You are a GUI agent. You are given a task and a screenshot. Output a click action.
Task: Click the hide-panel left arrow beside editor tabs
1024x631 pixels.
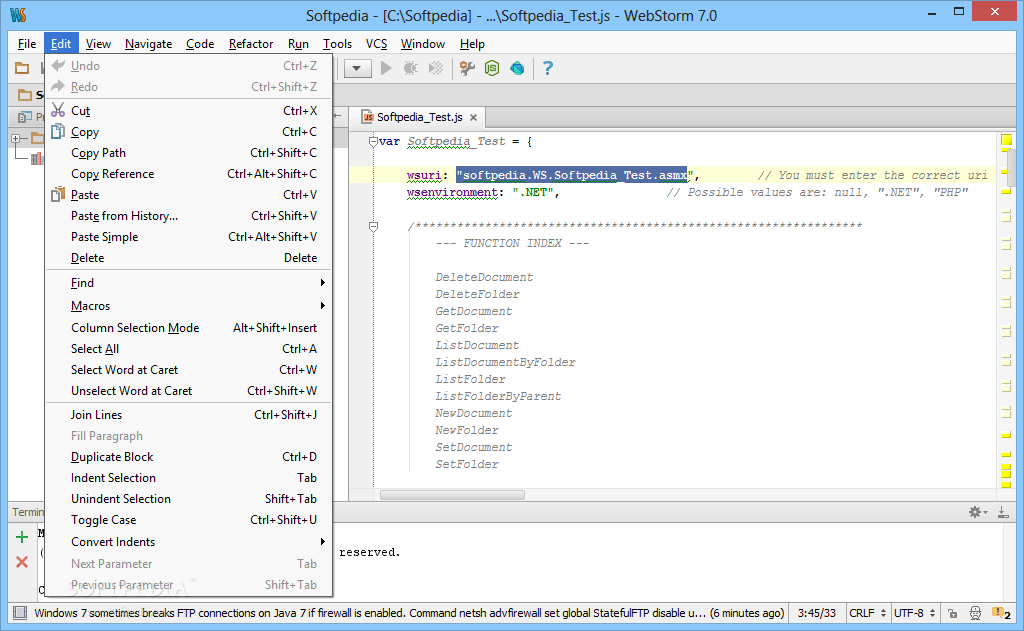point(338,116)
